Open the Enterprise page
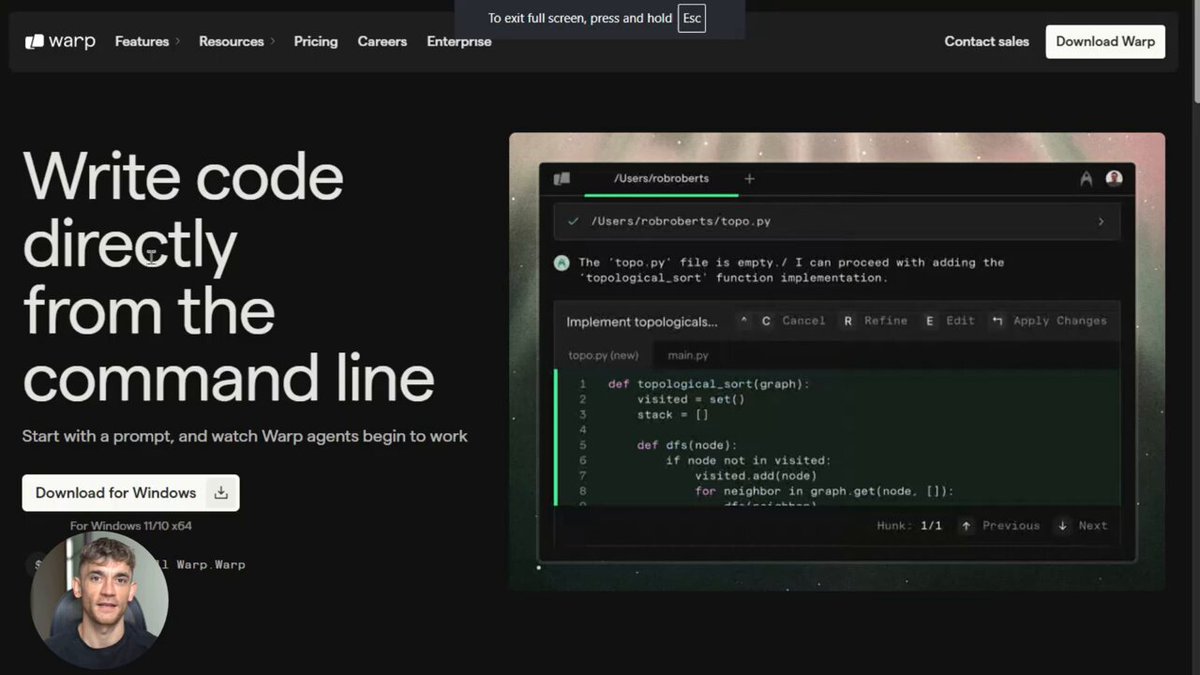This screenshot has width=1200, height=675. (x=459, y=42)
